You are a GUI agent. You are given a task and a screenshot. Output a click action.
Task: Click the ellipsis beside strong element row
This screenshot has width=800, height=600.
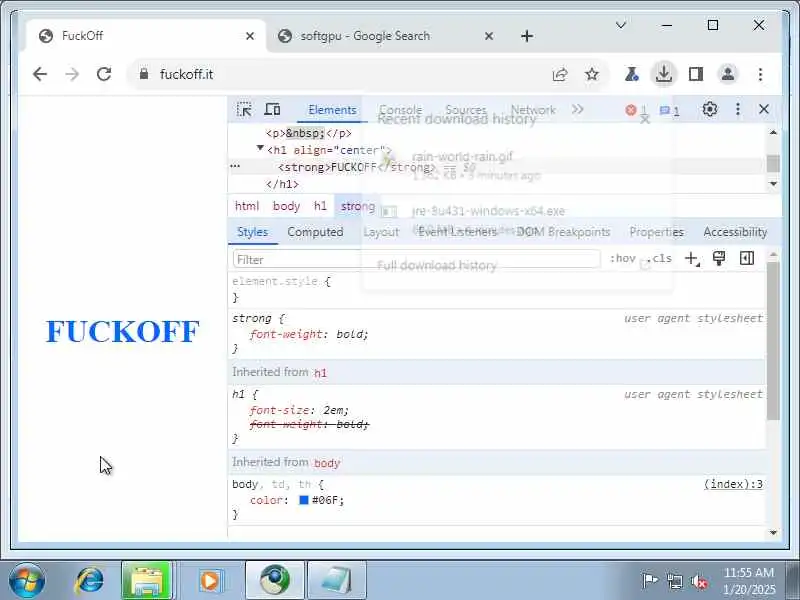click(235, 166)
